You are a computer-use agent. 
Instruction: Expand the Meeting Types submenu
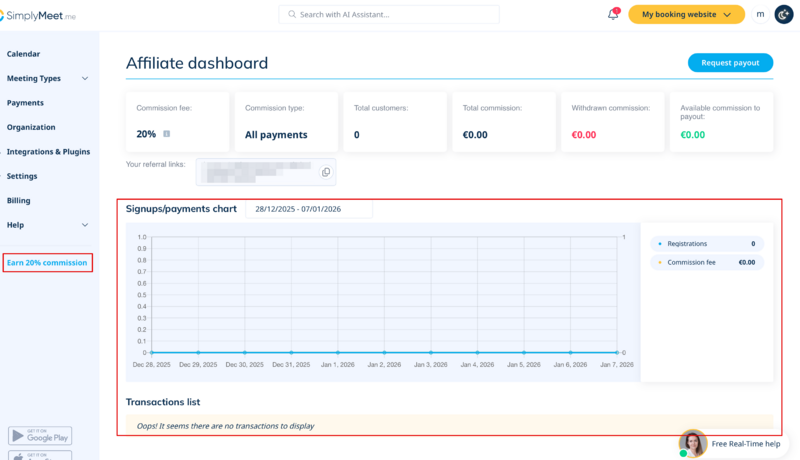85,79
